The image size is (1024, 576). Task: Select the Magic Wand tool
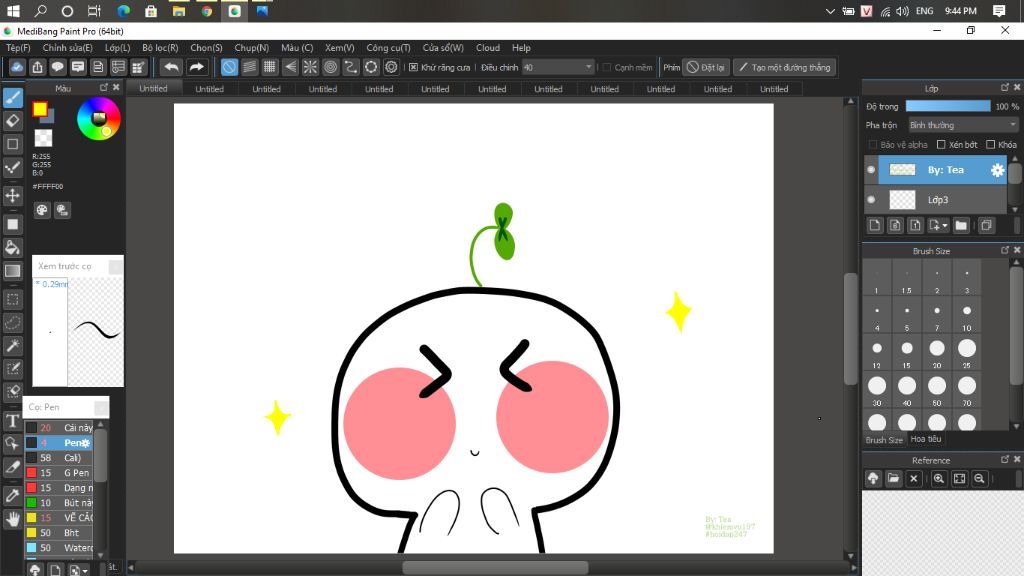tap(13, 345)
